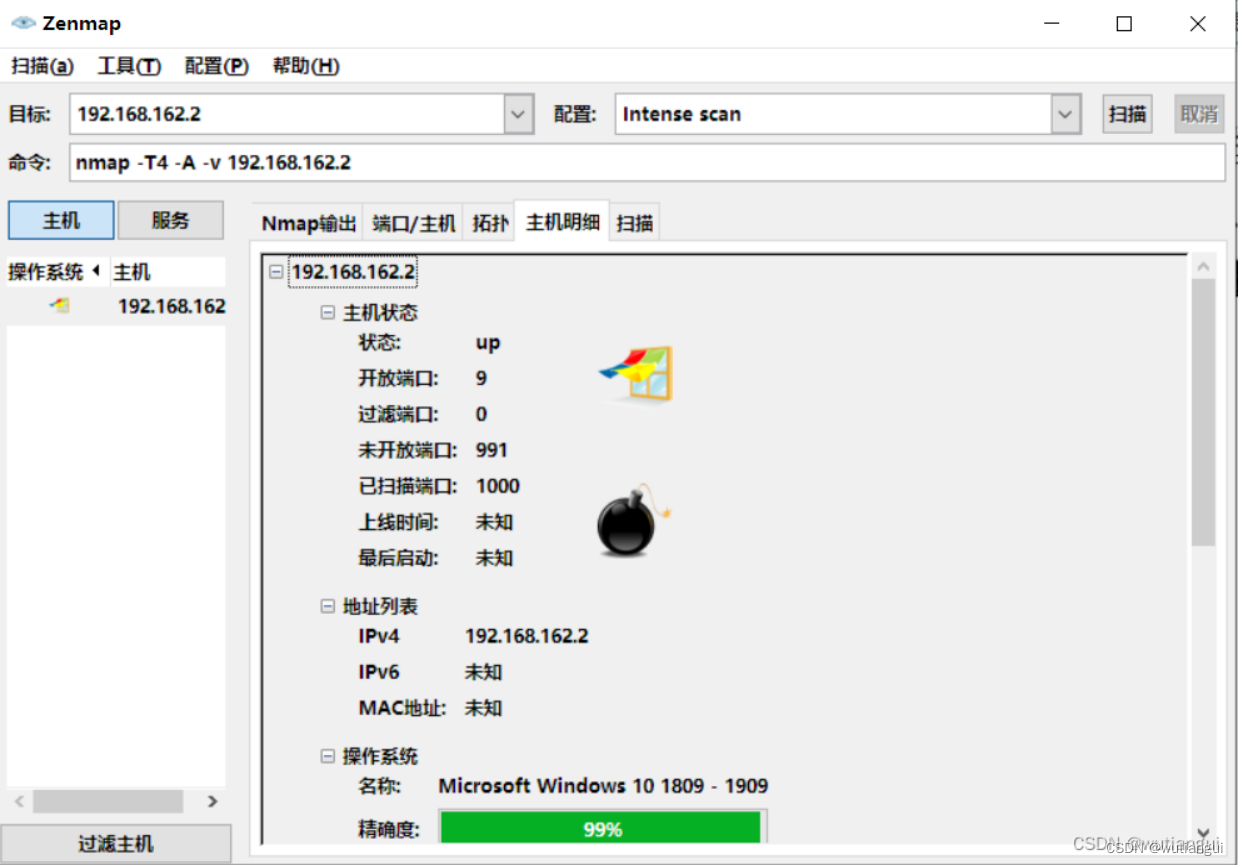Collapse the 操作系统 section
The height and width of the screenshot is (865, 1238).
click(x=327, y=757)
